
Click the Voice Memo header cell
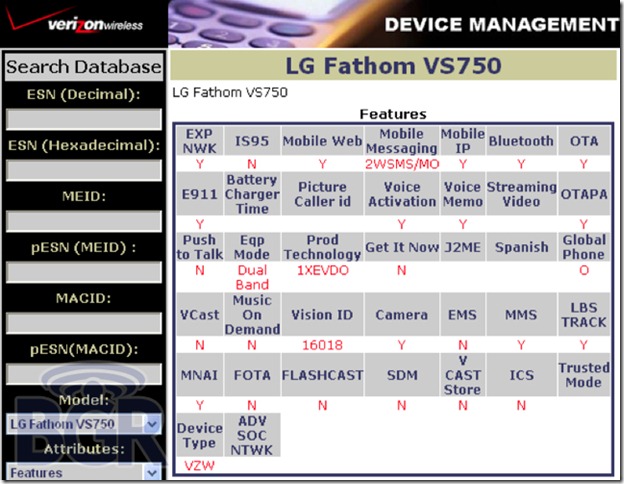coord(462,194)
